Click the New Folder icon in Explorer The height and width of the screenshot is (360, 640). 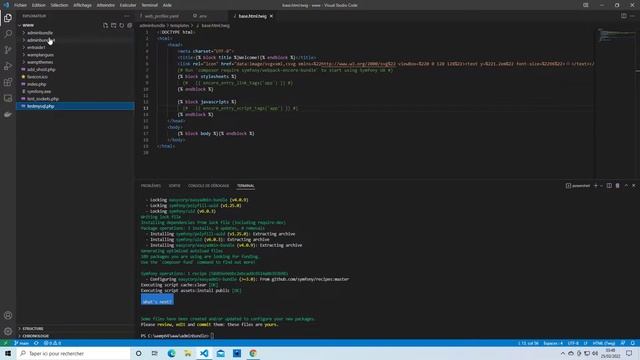(x=113, y=25)
